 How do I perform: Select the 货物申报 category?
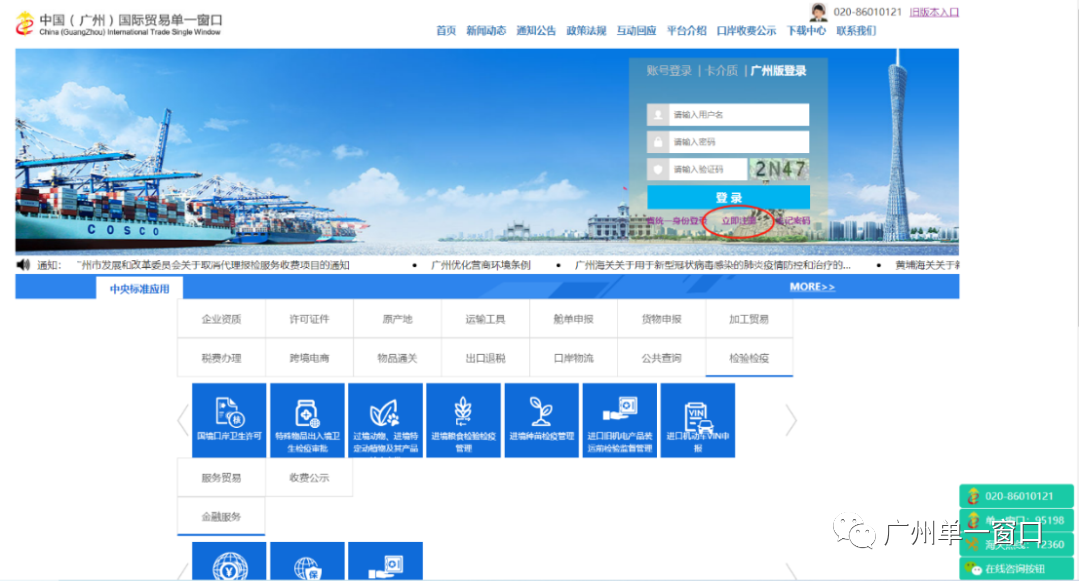[661, 319]
